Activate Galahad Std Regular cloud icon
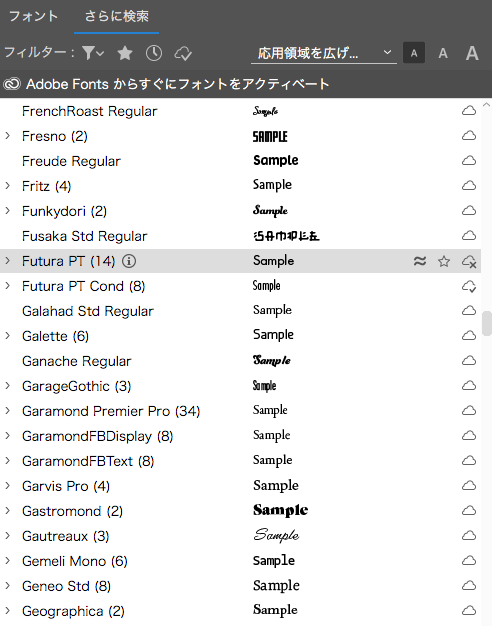Viewport: 492px width, 626px height. [469, 311]
